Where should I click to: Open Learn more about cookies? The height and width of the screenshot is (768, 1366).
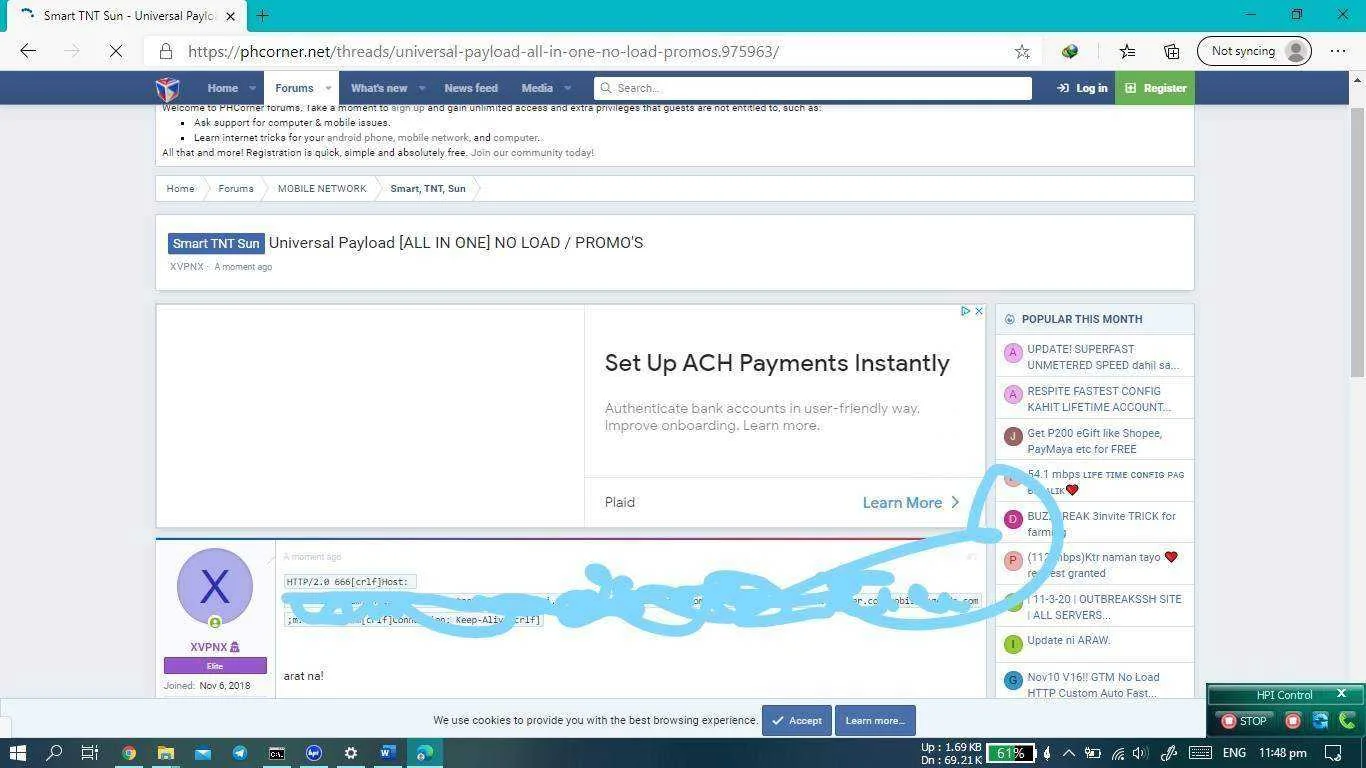[875, 720]
